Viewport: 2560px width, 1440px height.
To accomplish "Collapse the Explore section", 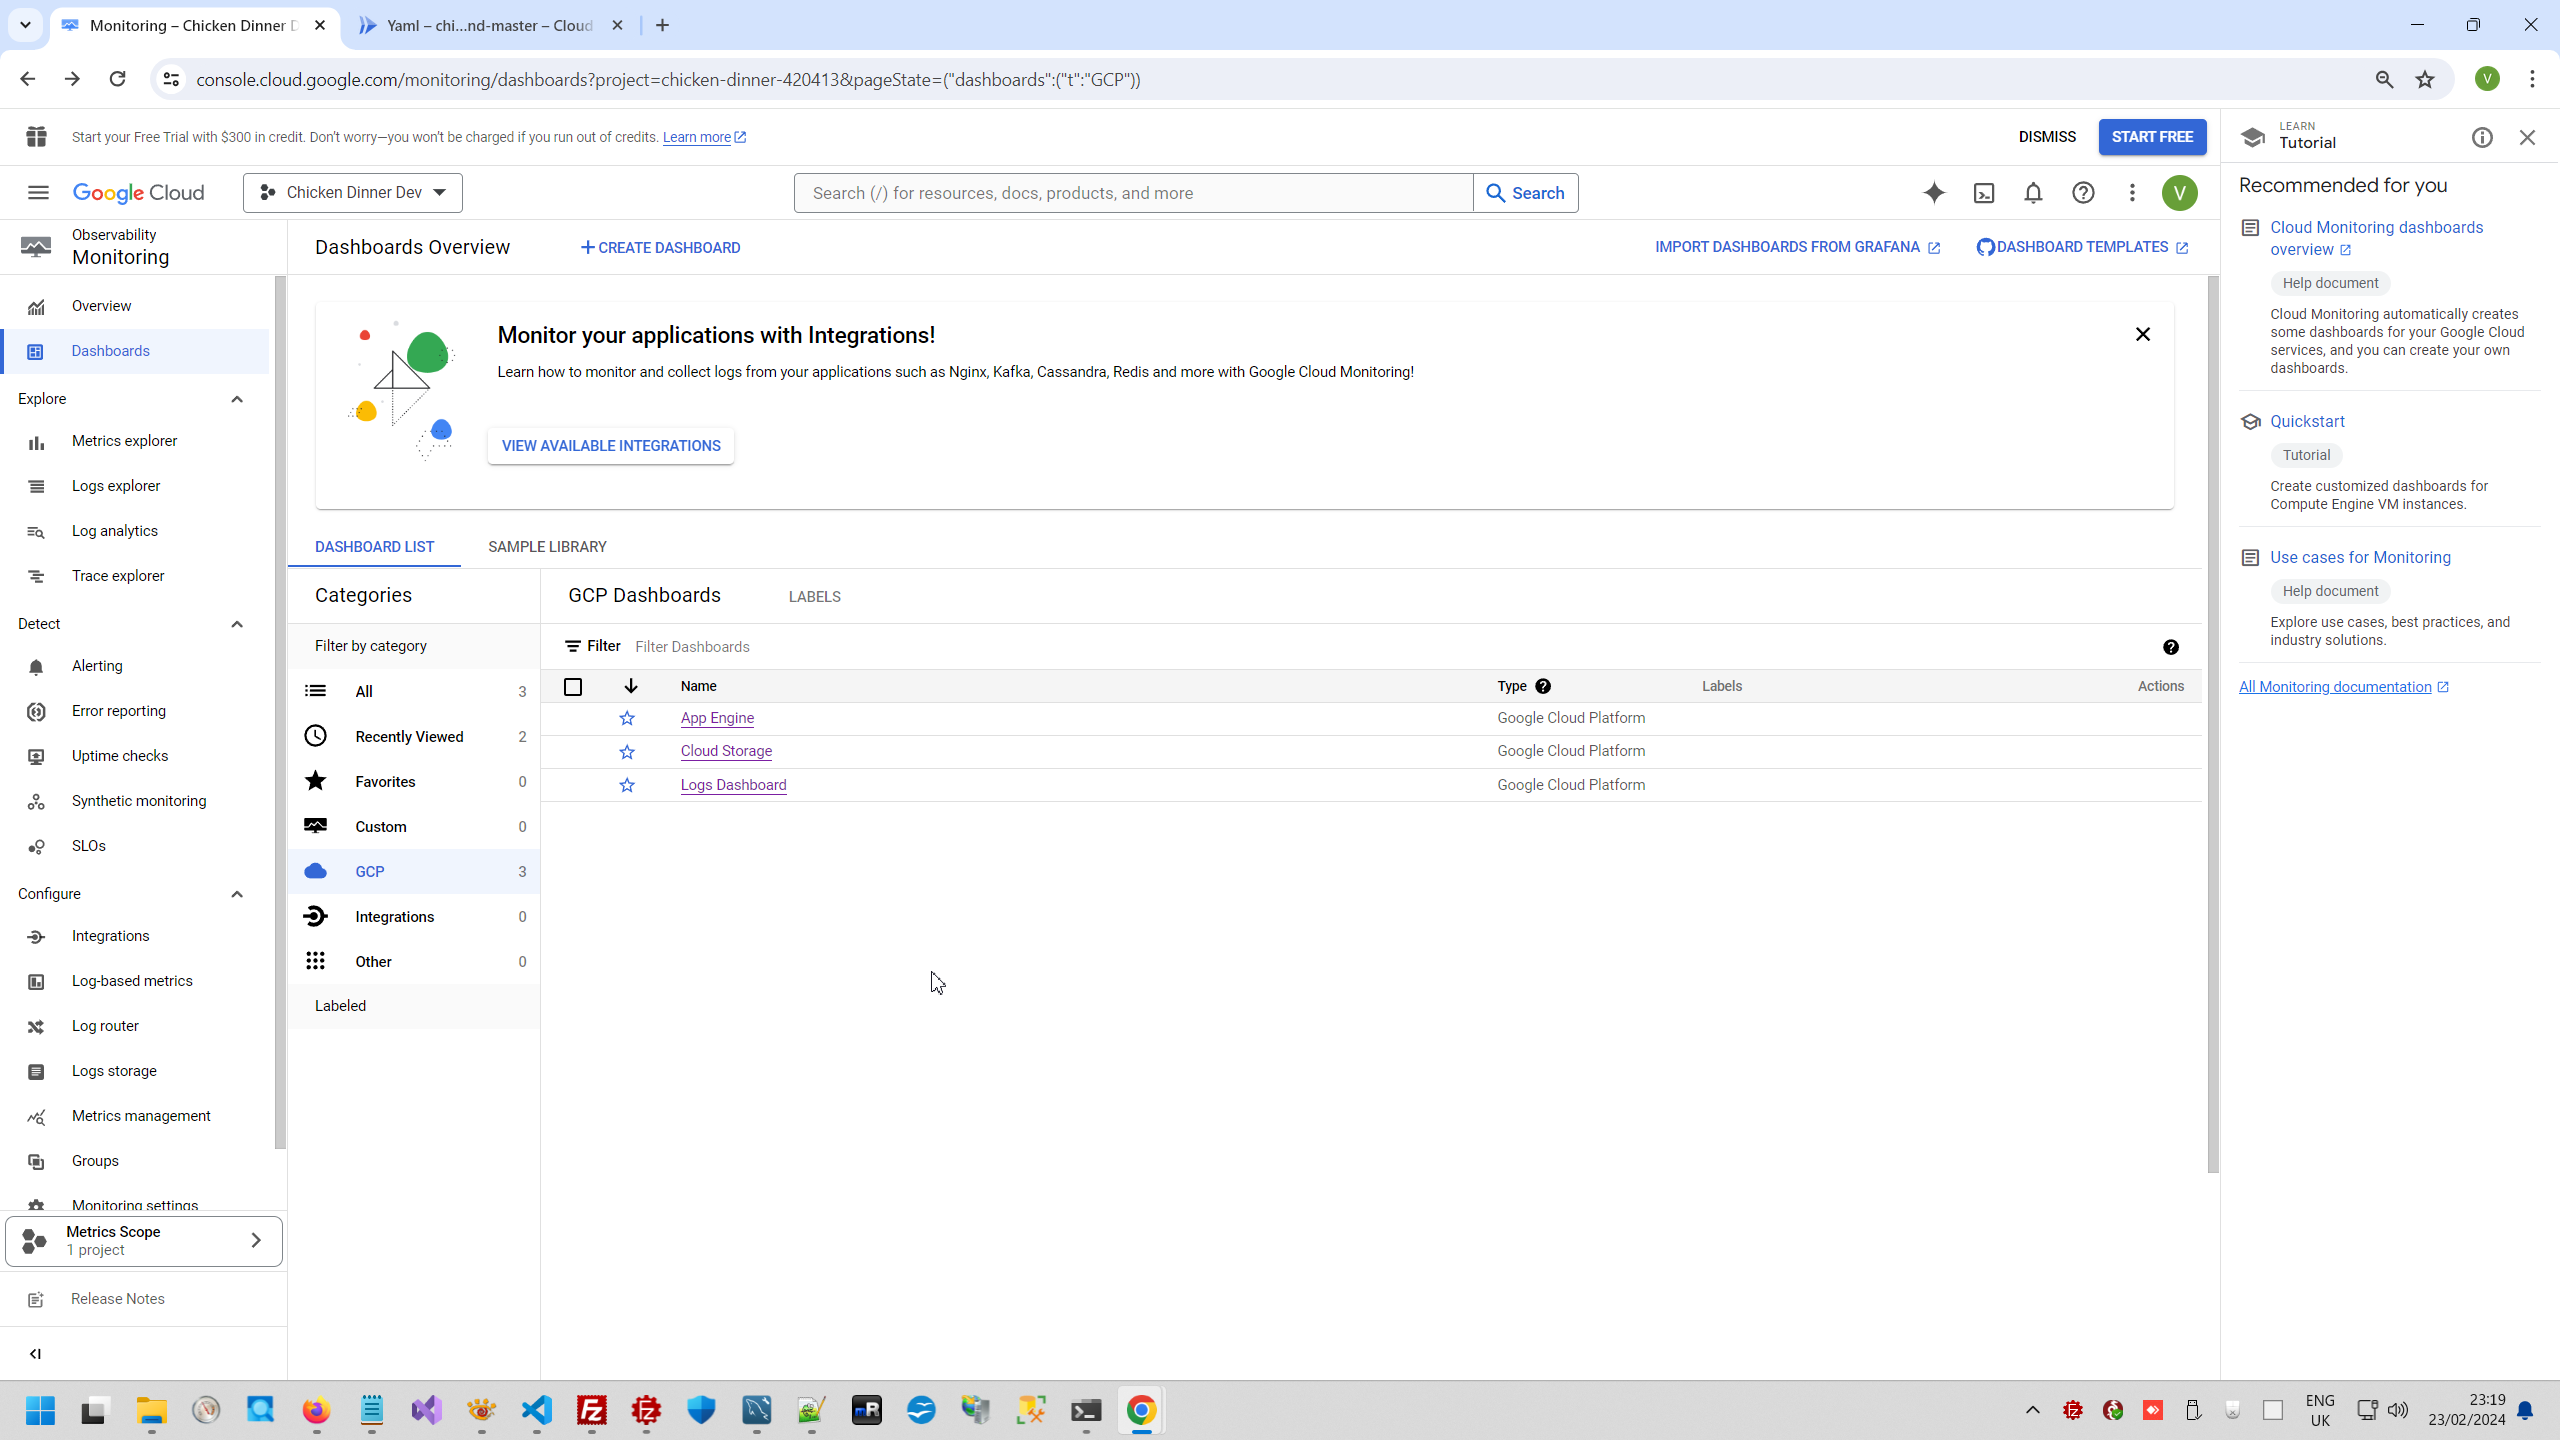I will (237, 399).
